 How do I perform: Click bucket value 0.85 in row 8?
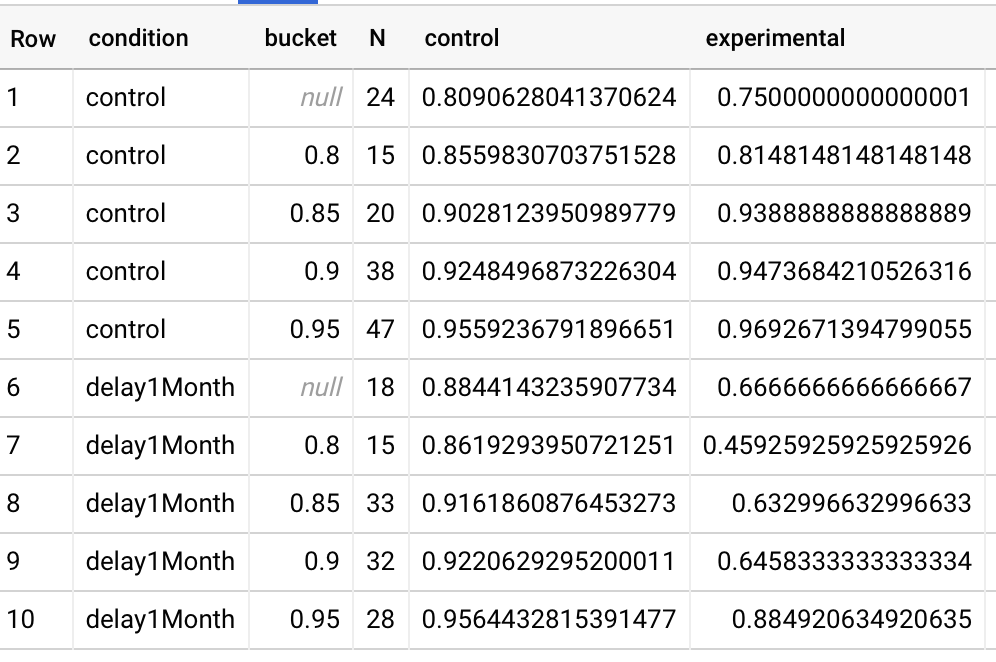314,504
